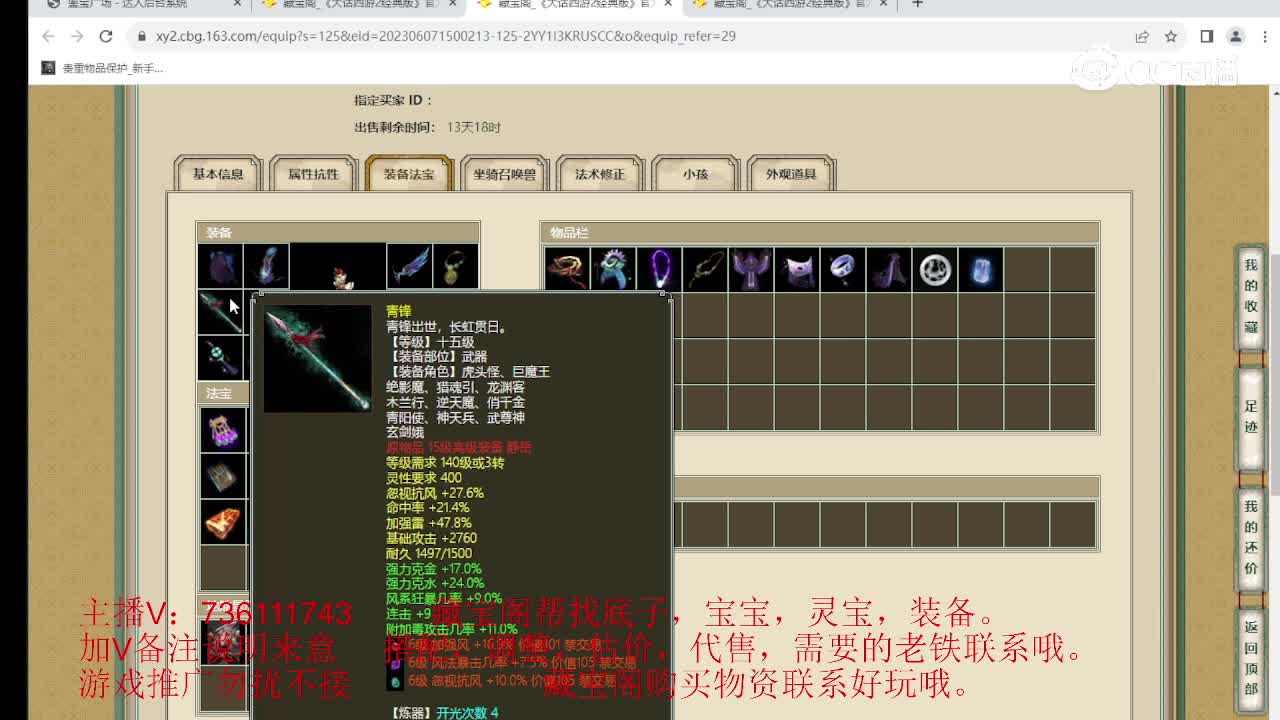Click the white-purple mask item in 物品栏
Viewport: 1280px width, 720px height.
796,269
